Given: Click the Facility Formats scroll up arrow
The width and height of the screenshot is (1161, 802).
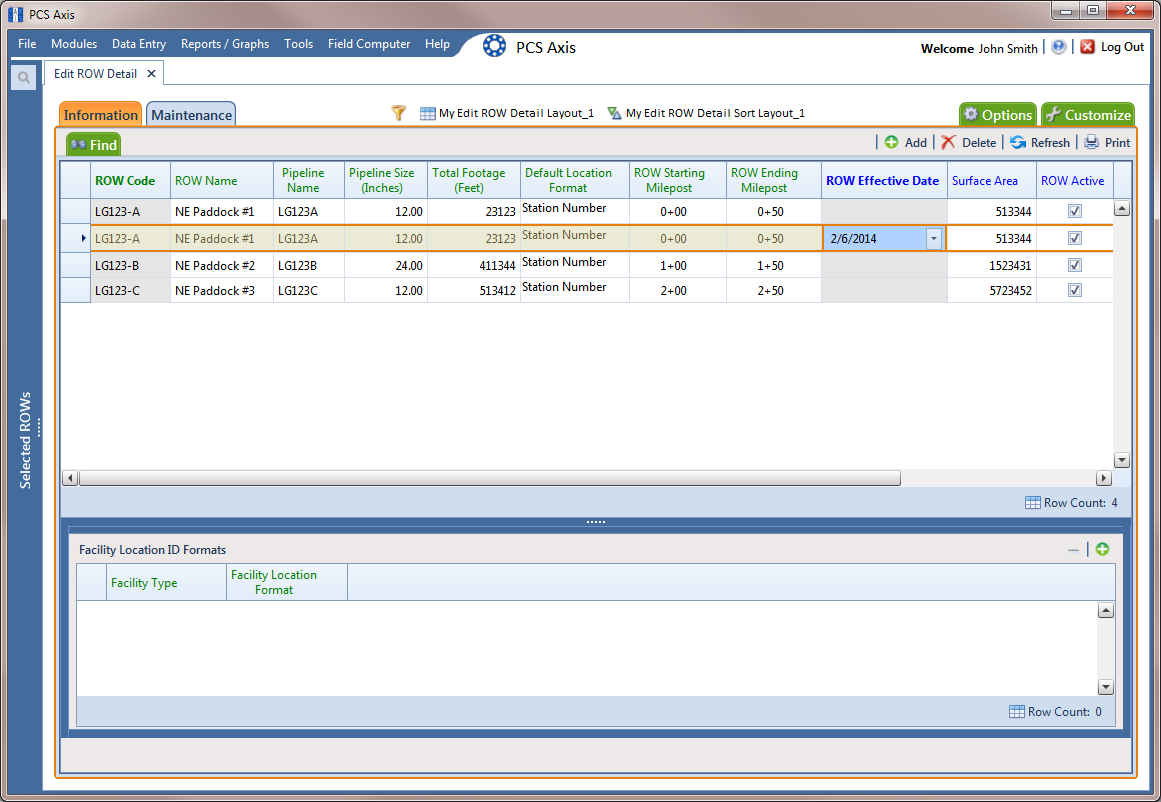Looking at the screenshot, I should [x=1105, y=611].
